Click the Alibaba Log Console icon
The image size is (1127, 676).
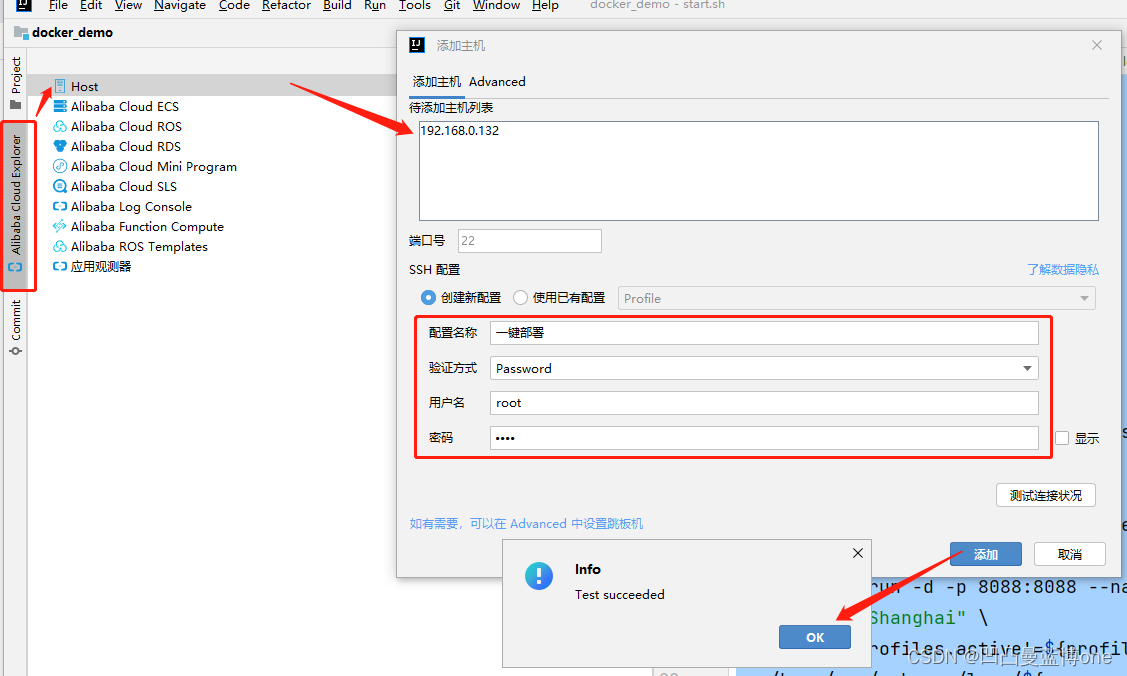tap(60, 206)
